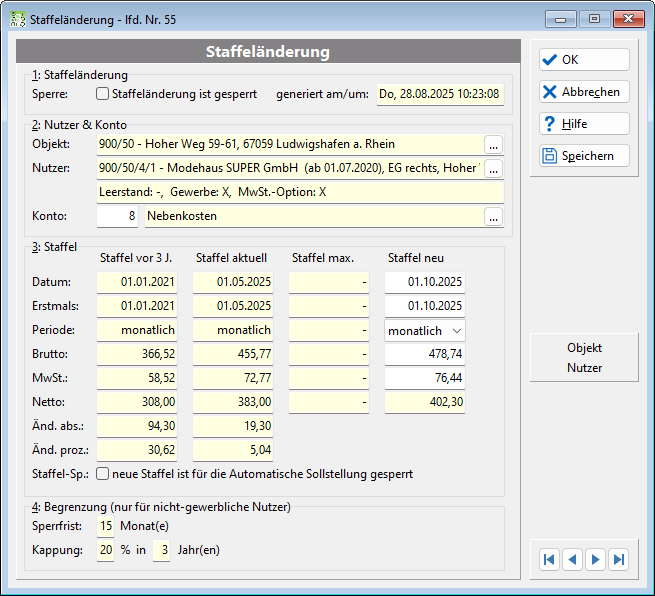
Task: Jump to the last record
Action: tap(618, 559)
